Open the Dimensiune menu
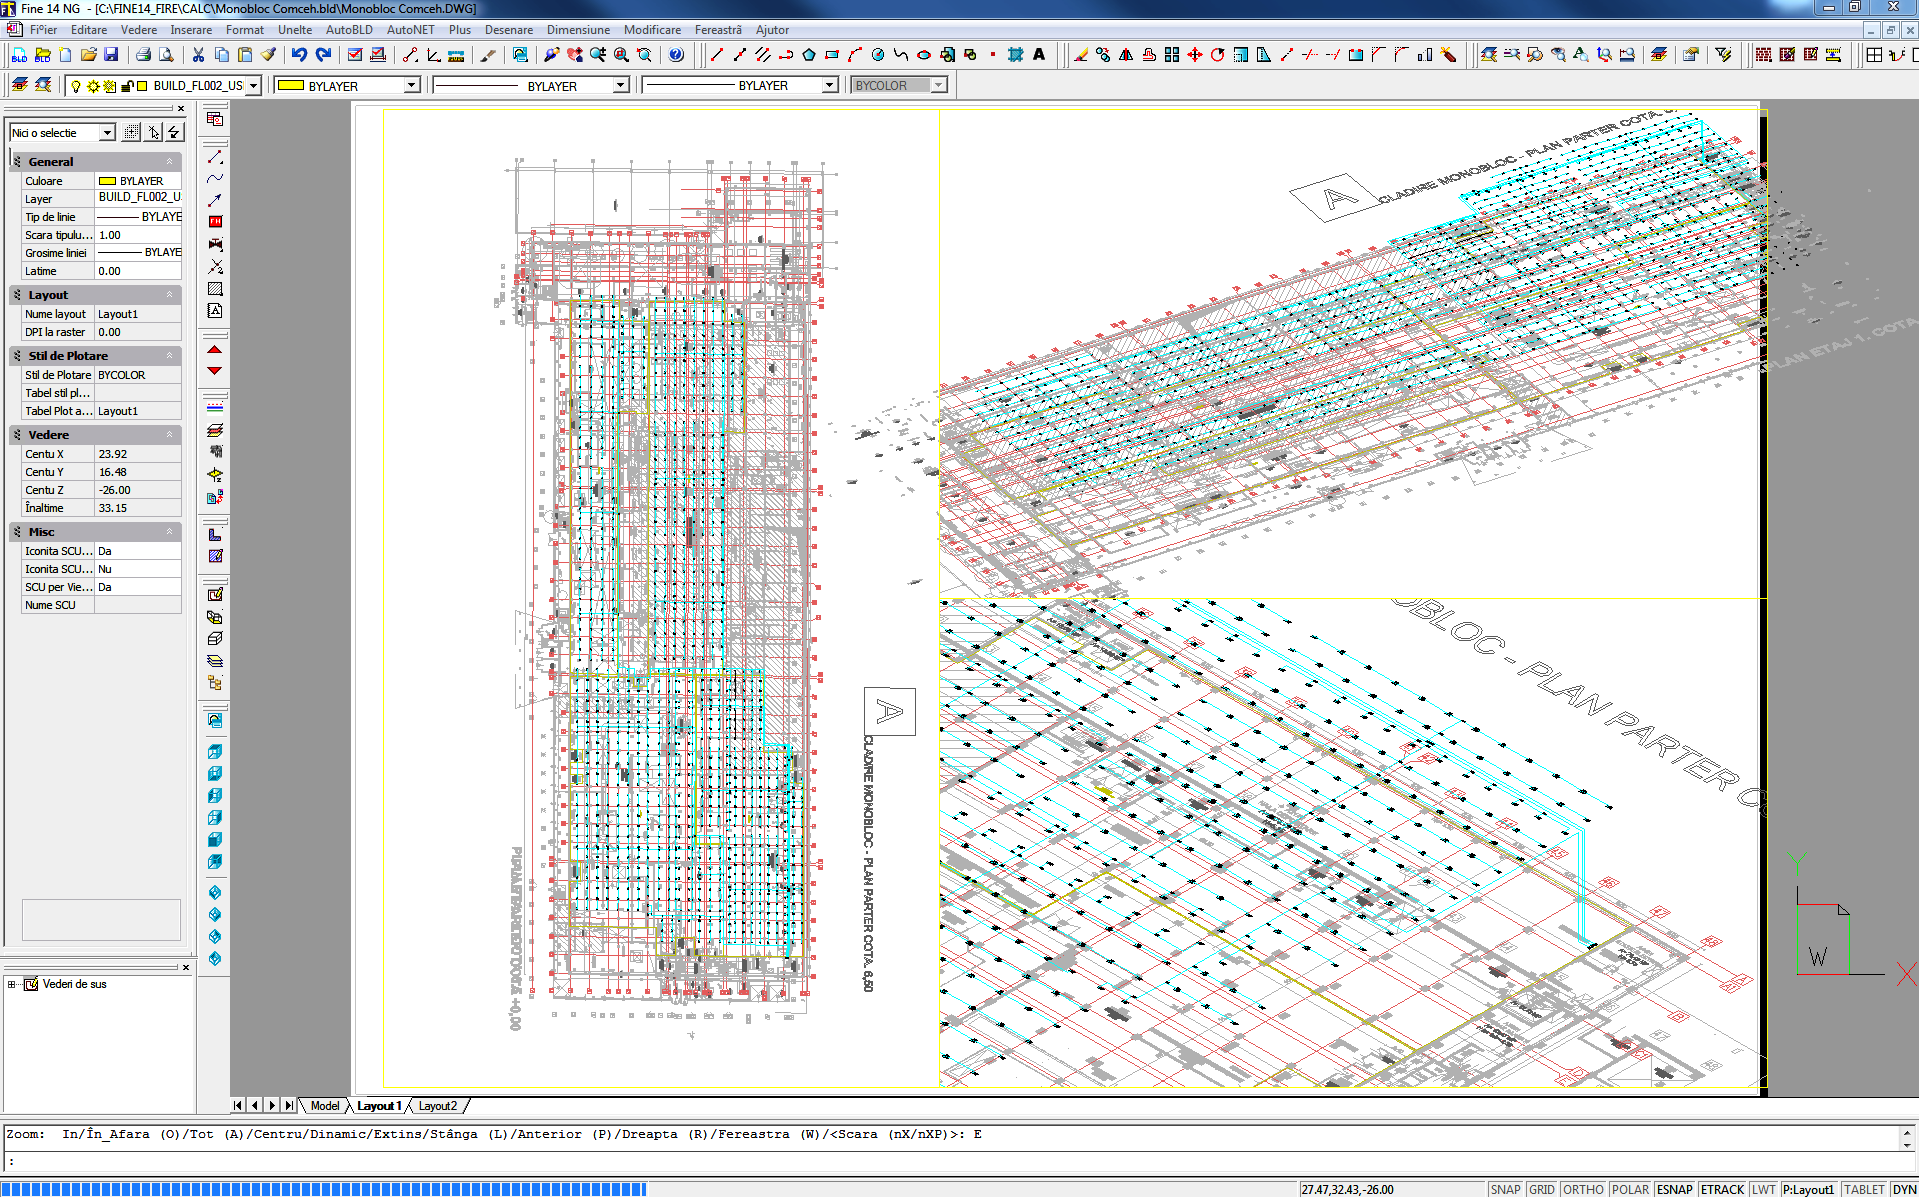1919x1197 pixels. 578,30
